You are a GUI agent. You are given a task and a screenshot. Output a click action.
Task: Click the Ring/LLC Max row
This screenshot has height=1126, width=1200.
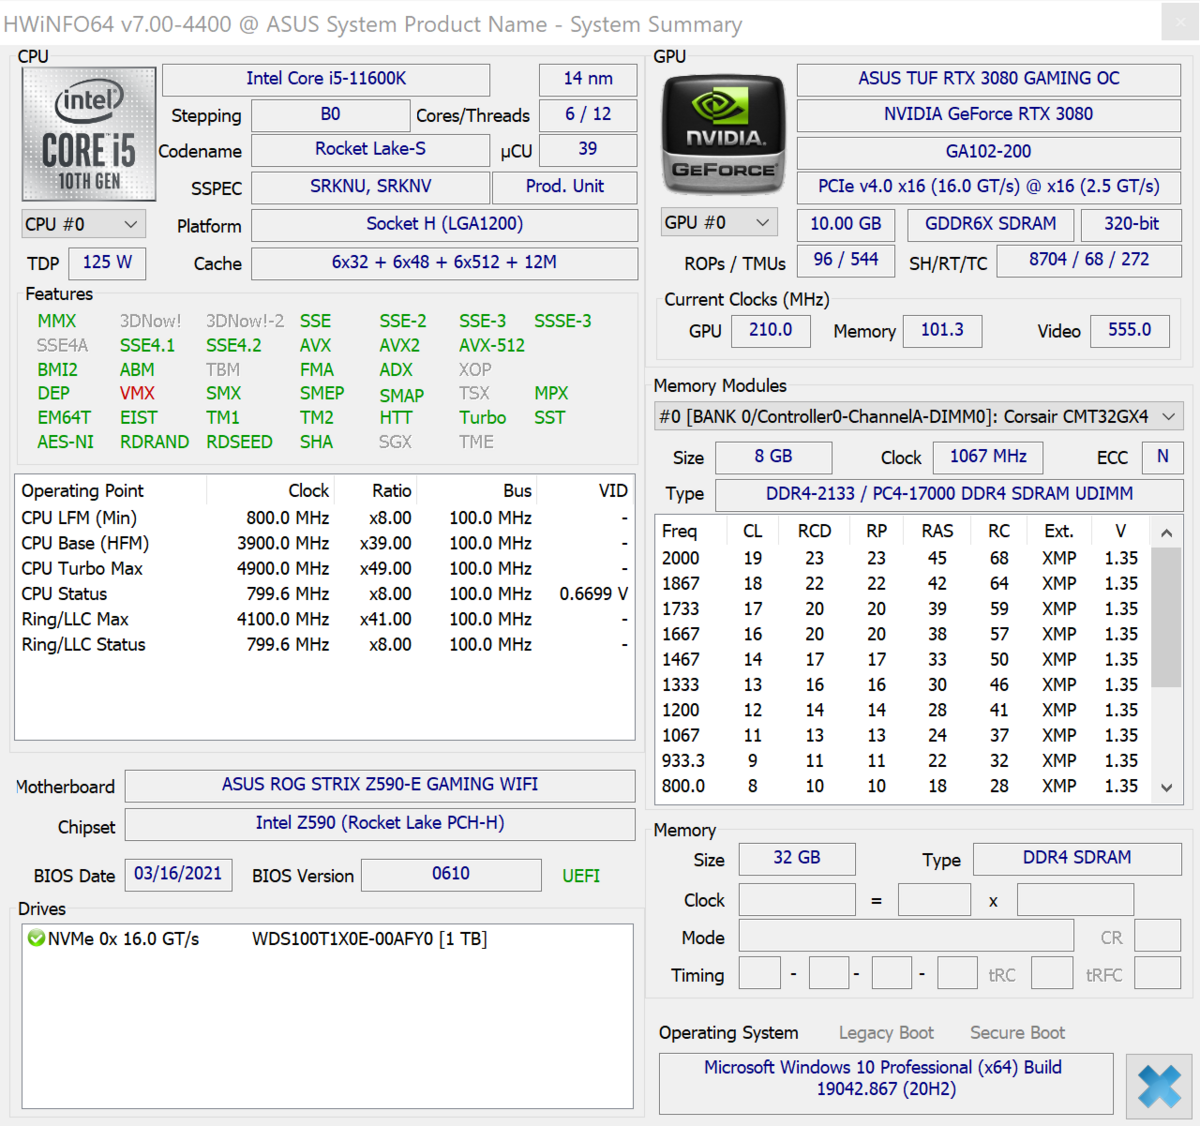325,620
